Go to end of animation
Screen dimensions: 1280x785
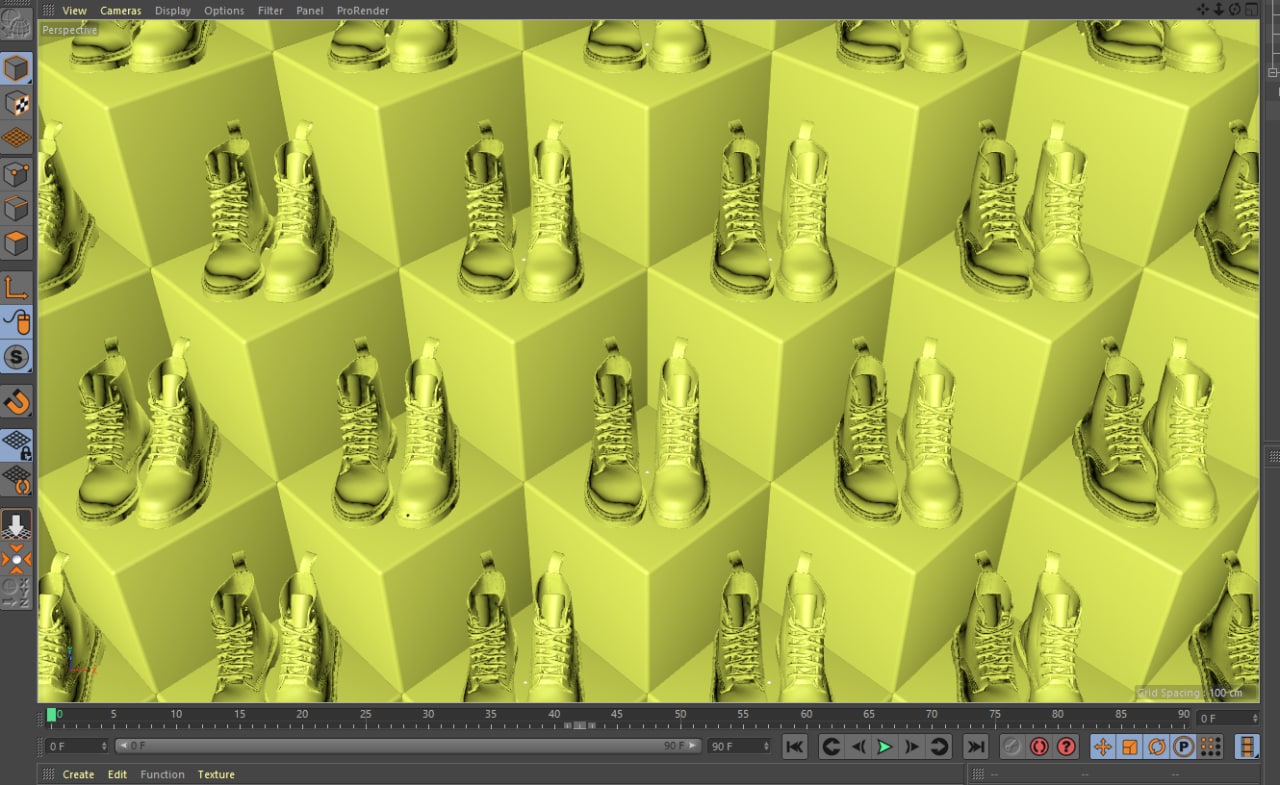(x=975, y=746)
